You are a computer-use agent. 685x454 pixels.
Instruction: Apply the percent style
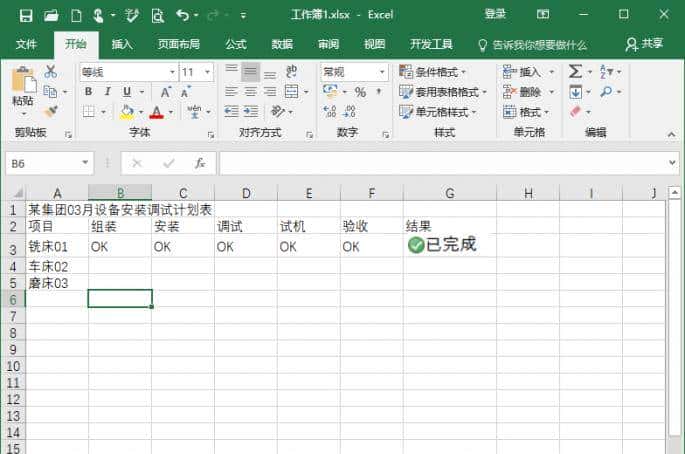[x=360, y=92]
